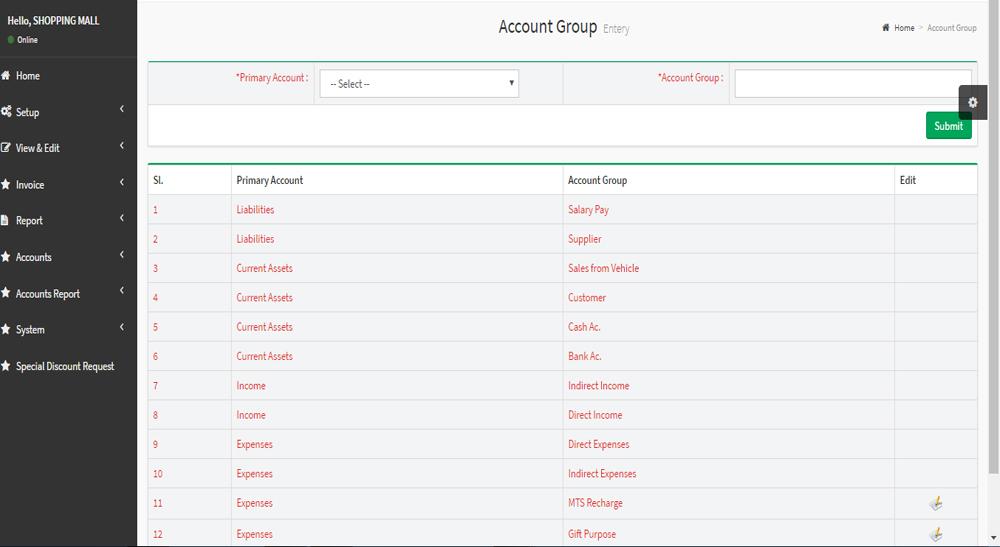Viewport: 1000px width, 547px height.
Task: Expand the Setup menu chevron
Action: click(122, 109)
